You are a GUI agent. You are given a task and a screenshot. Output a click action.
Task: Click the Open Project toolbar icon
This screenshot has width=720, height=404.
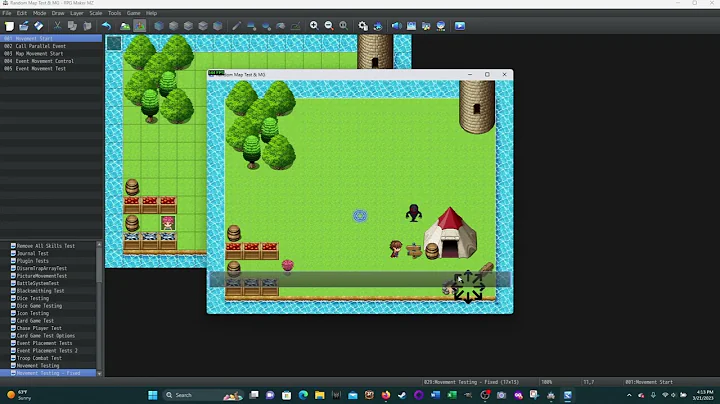24,26
